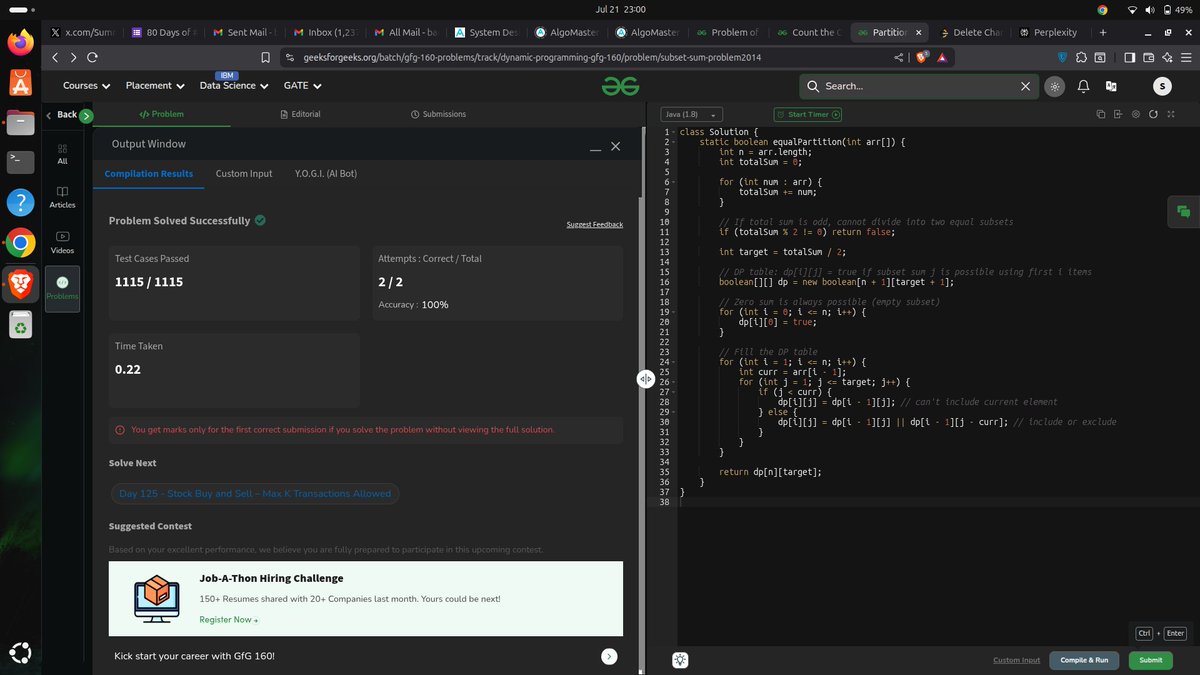
Task: Click the Compile & Run button
Action: pos(1084,660)
